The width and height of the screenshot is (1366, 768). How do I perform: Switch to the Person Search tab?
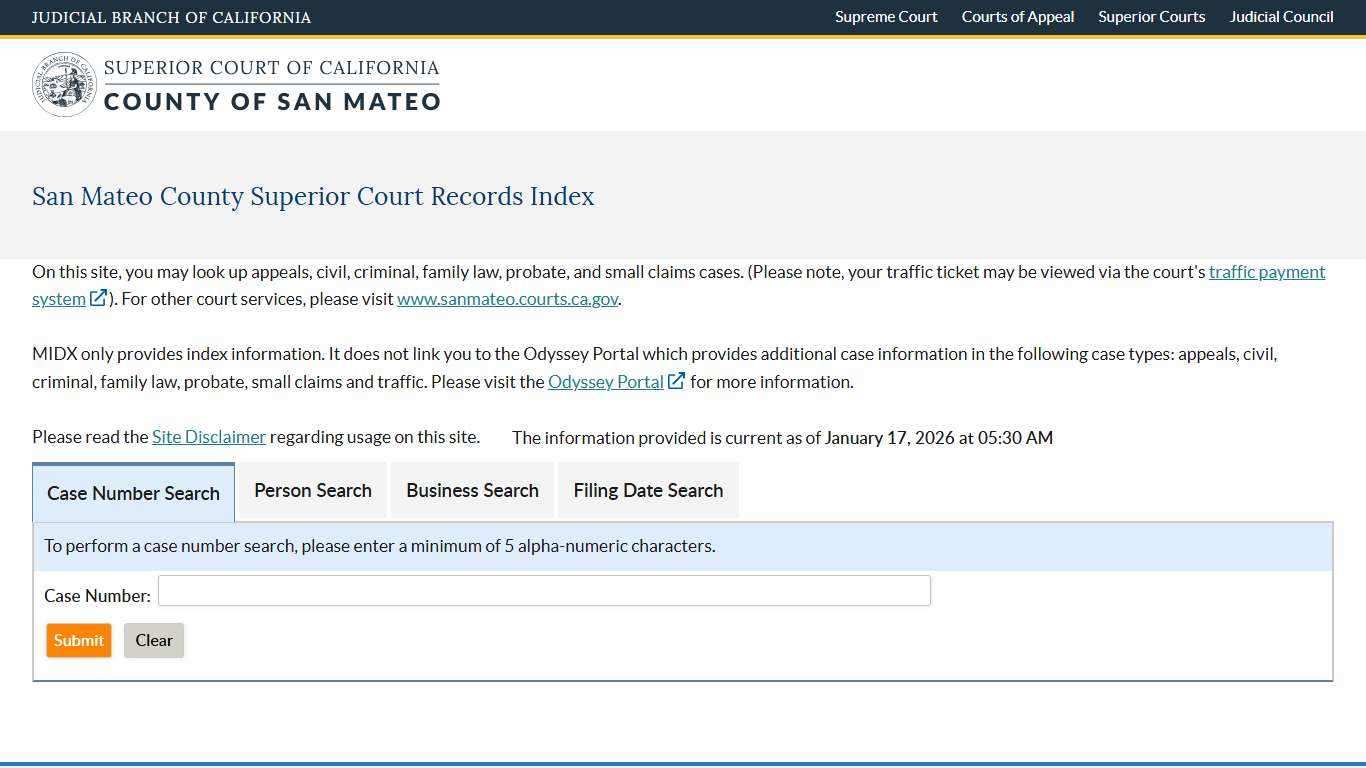(x=312, y=490)
